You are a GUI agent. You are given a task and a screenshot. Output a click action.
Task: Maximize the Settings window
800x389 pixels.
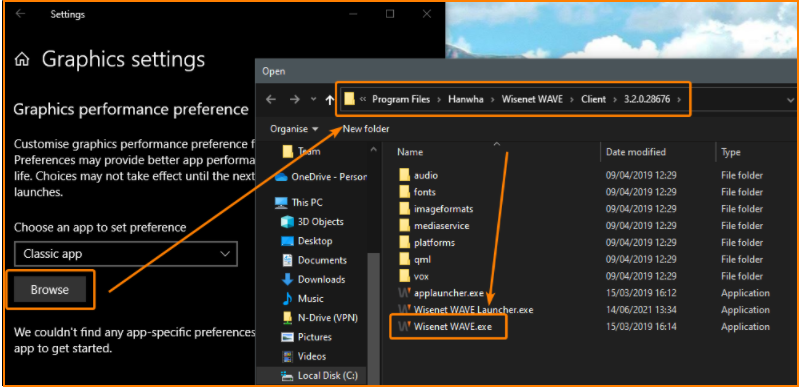(390, 14)
